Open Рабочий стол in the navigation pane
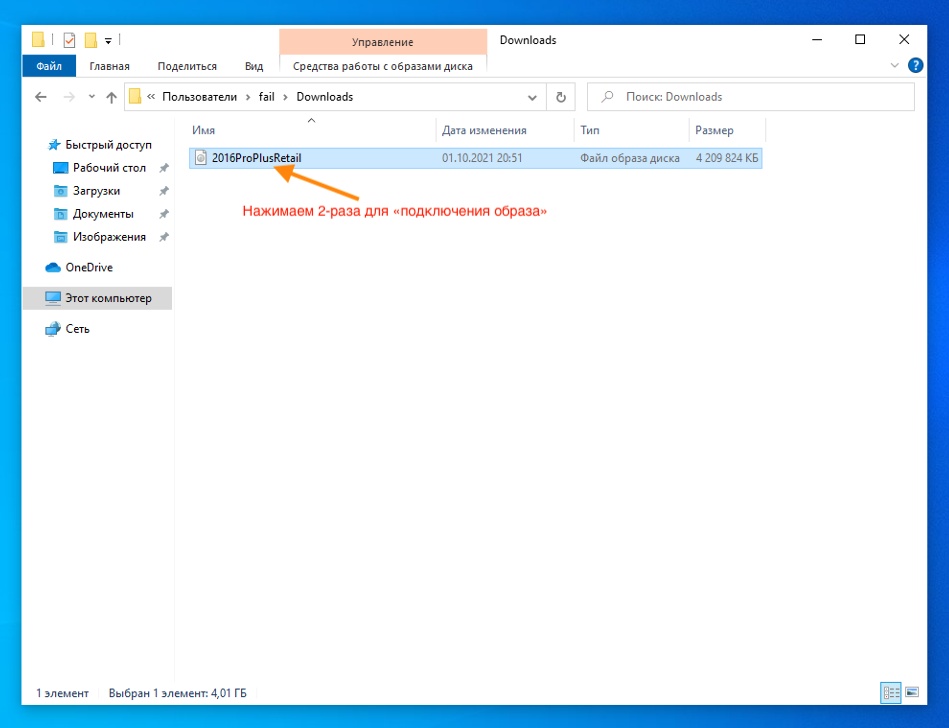The image size is (949, 728). [x=109, y=168]
